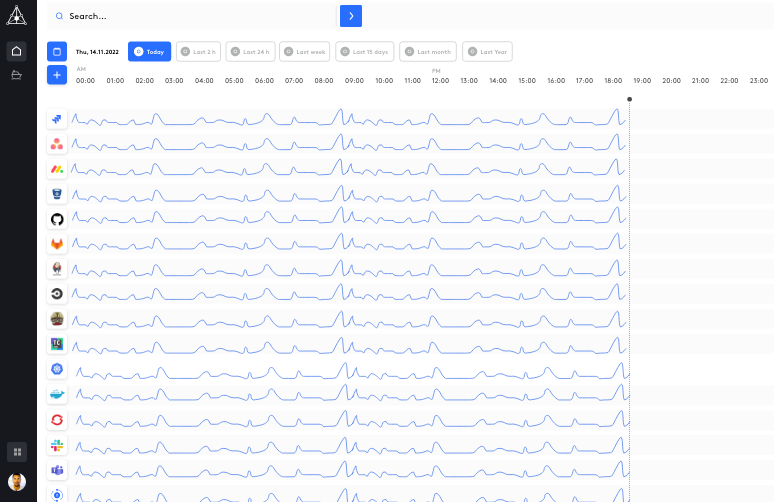Submit search with the blue arrow button
Screen dimensions: 774x502
351,16
